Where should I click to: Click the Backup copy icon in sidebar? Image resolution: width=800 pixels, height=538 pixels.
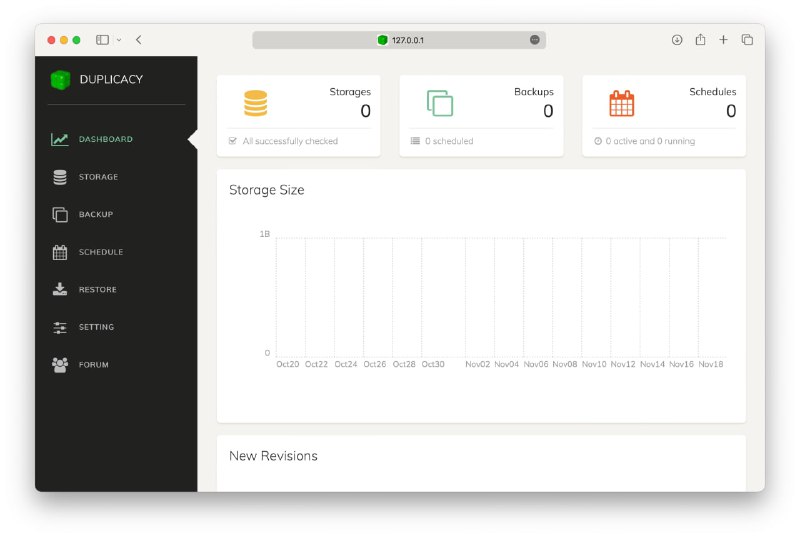[x=60, y=214]
